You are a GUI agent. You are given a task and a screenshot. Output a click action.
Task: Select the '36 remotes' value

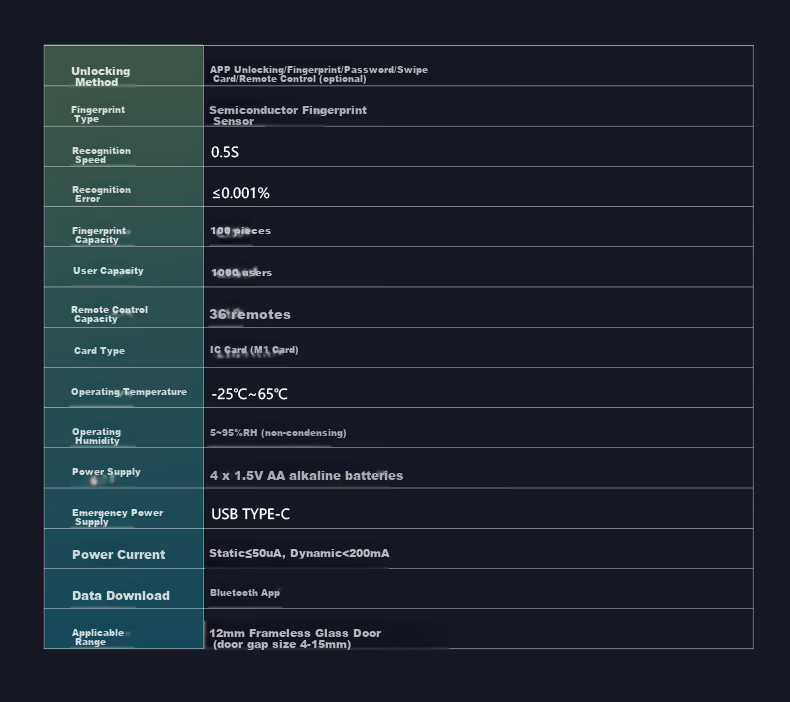250,314
